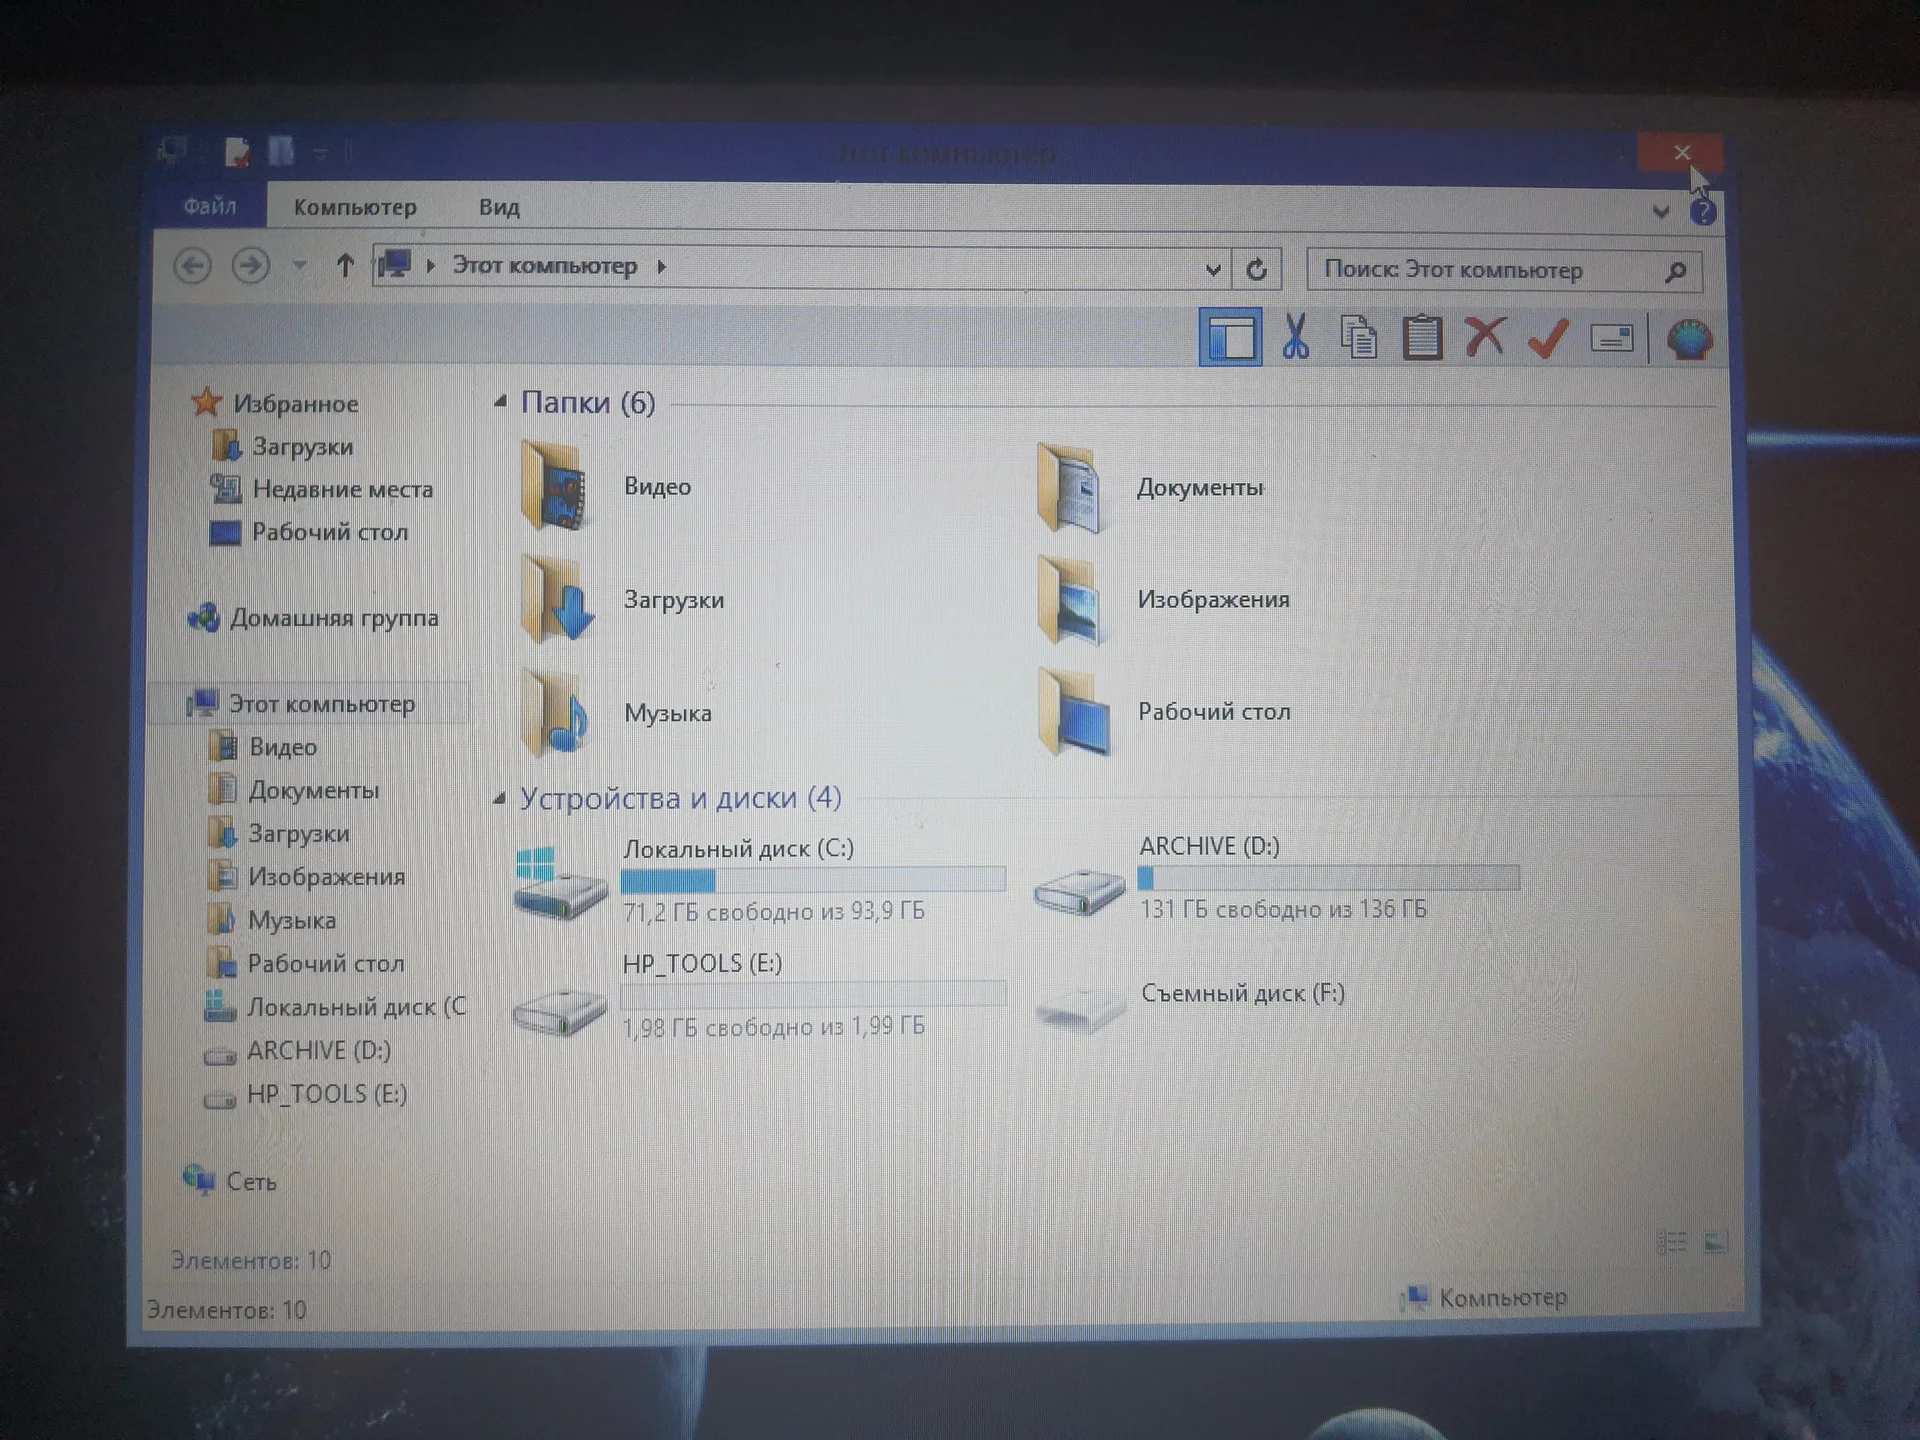1920x1440 pixels.
Task: Expand the ribbon with the chevron
Action: pos(1661,212)
